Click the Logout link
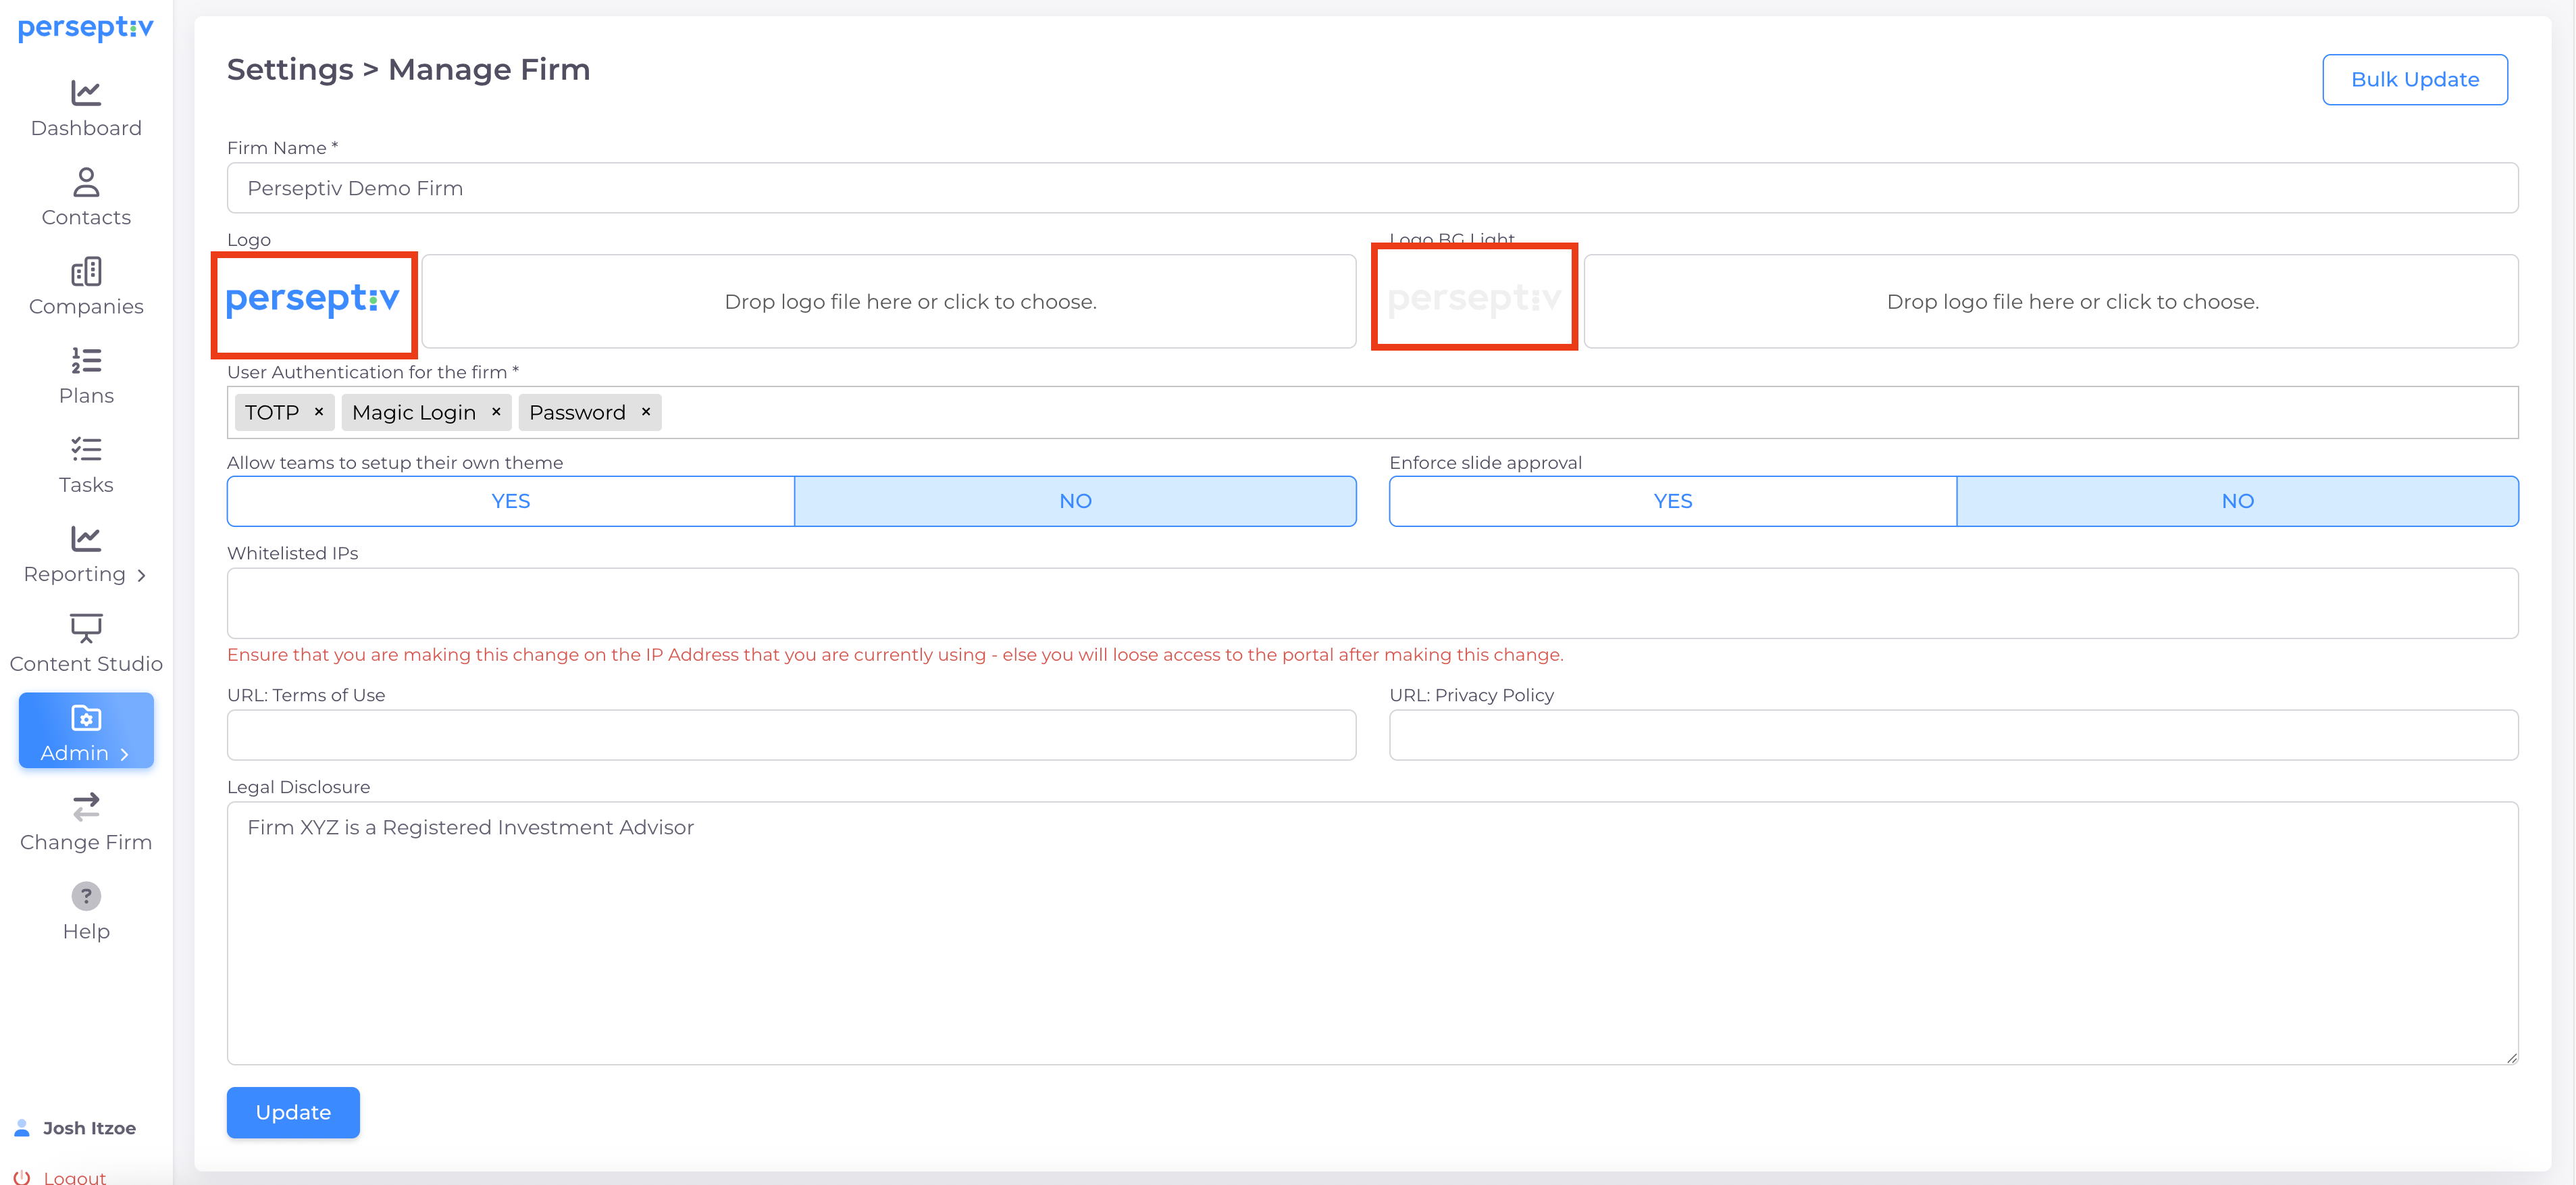The width and height of the screenshot is (2576, 1185). [74, 1177]
